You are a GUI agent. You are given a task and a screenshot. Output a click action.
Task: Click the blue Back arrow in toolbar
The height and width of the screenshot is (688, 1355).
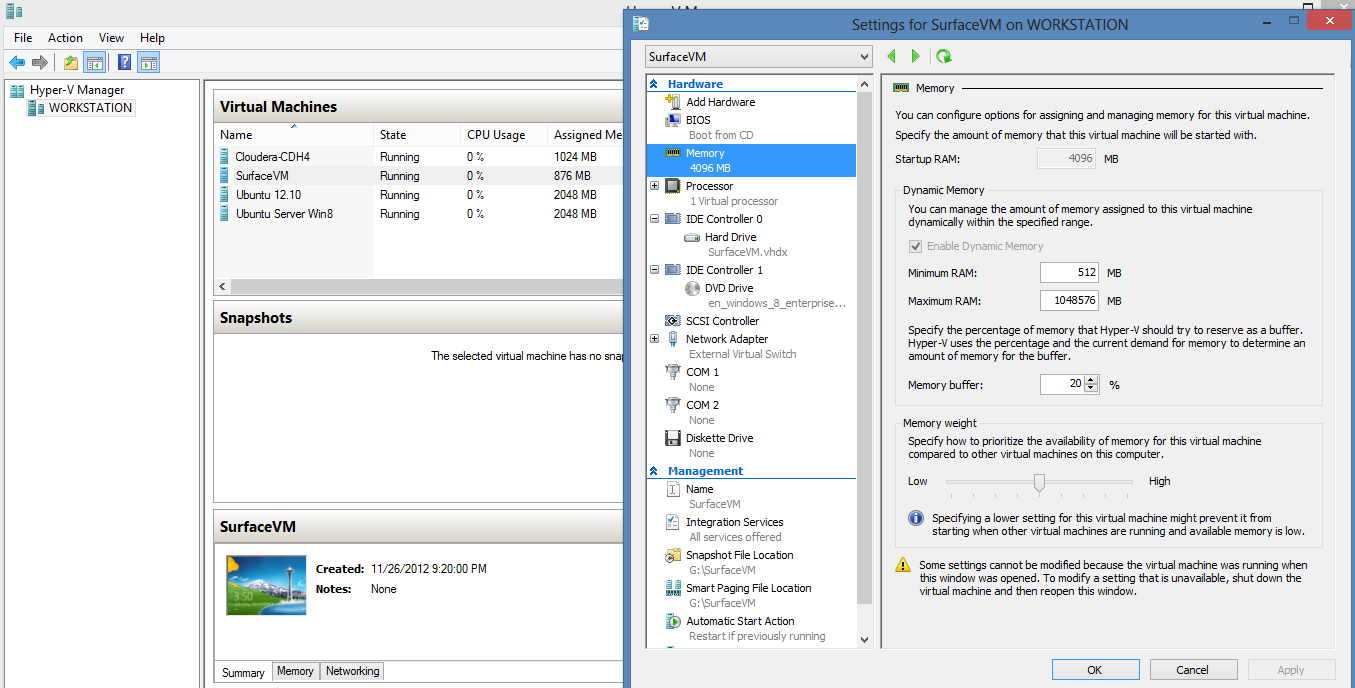click(x=17, y=63)
